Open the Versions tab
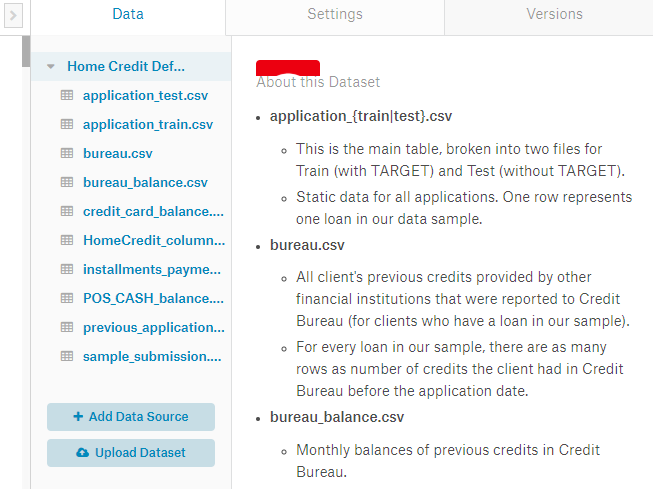Image resolution: width=653 pixels, height=489 pixels. (554, 15)
